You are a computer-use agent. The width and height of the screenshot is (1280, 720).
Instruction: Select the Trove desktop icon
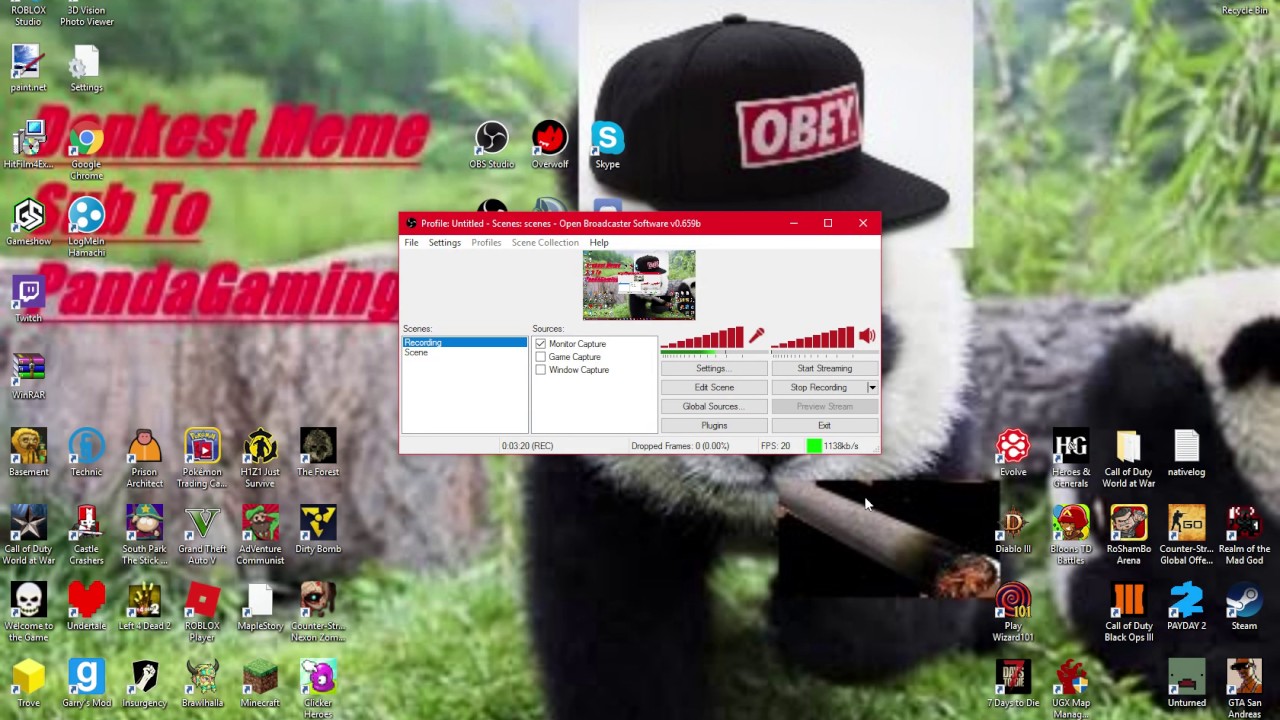click(28, 684)
